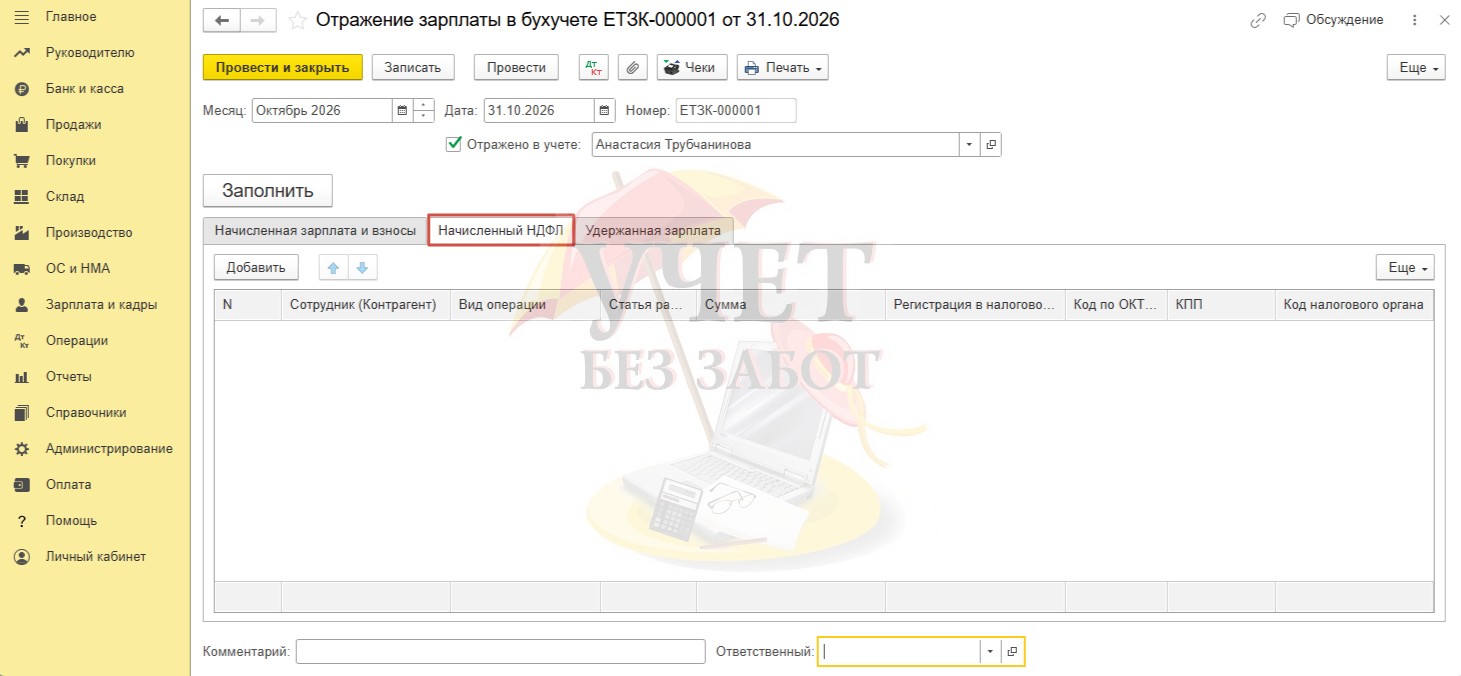This screenshot has width=1461, height=676.
Task: Open the Главное section icon
Action: point(22,17)
